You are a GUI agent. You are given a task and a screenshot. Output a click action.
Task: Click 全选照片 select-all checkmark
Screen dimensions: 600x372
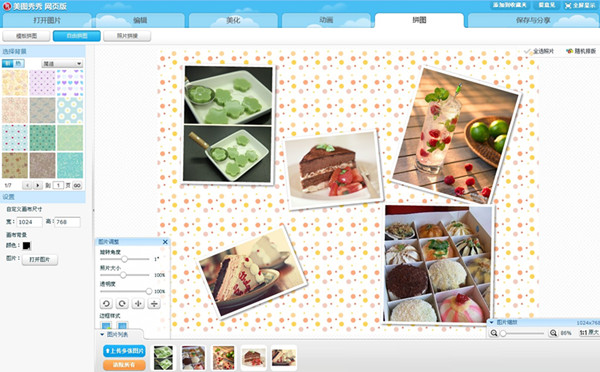point(528,51)
